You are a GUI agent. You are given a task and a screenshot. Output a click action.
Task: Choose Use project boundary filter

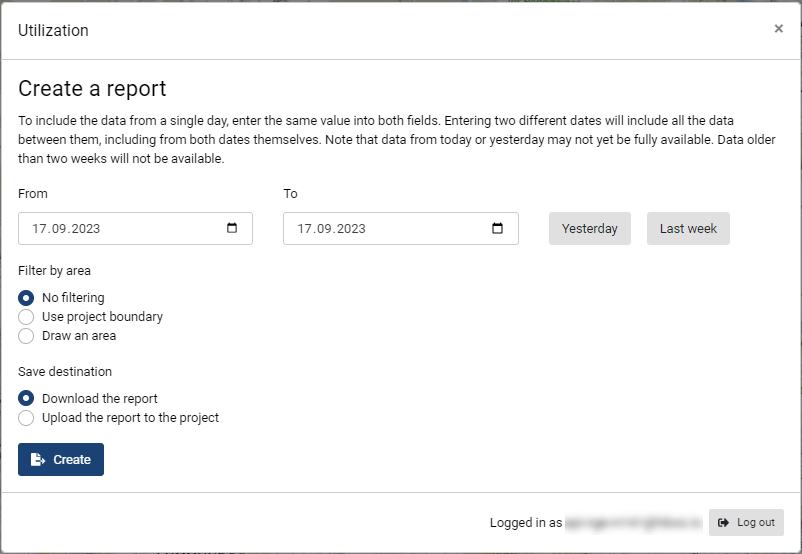point(26,317)
